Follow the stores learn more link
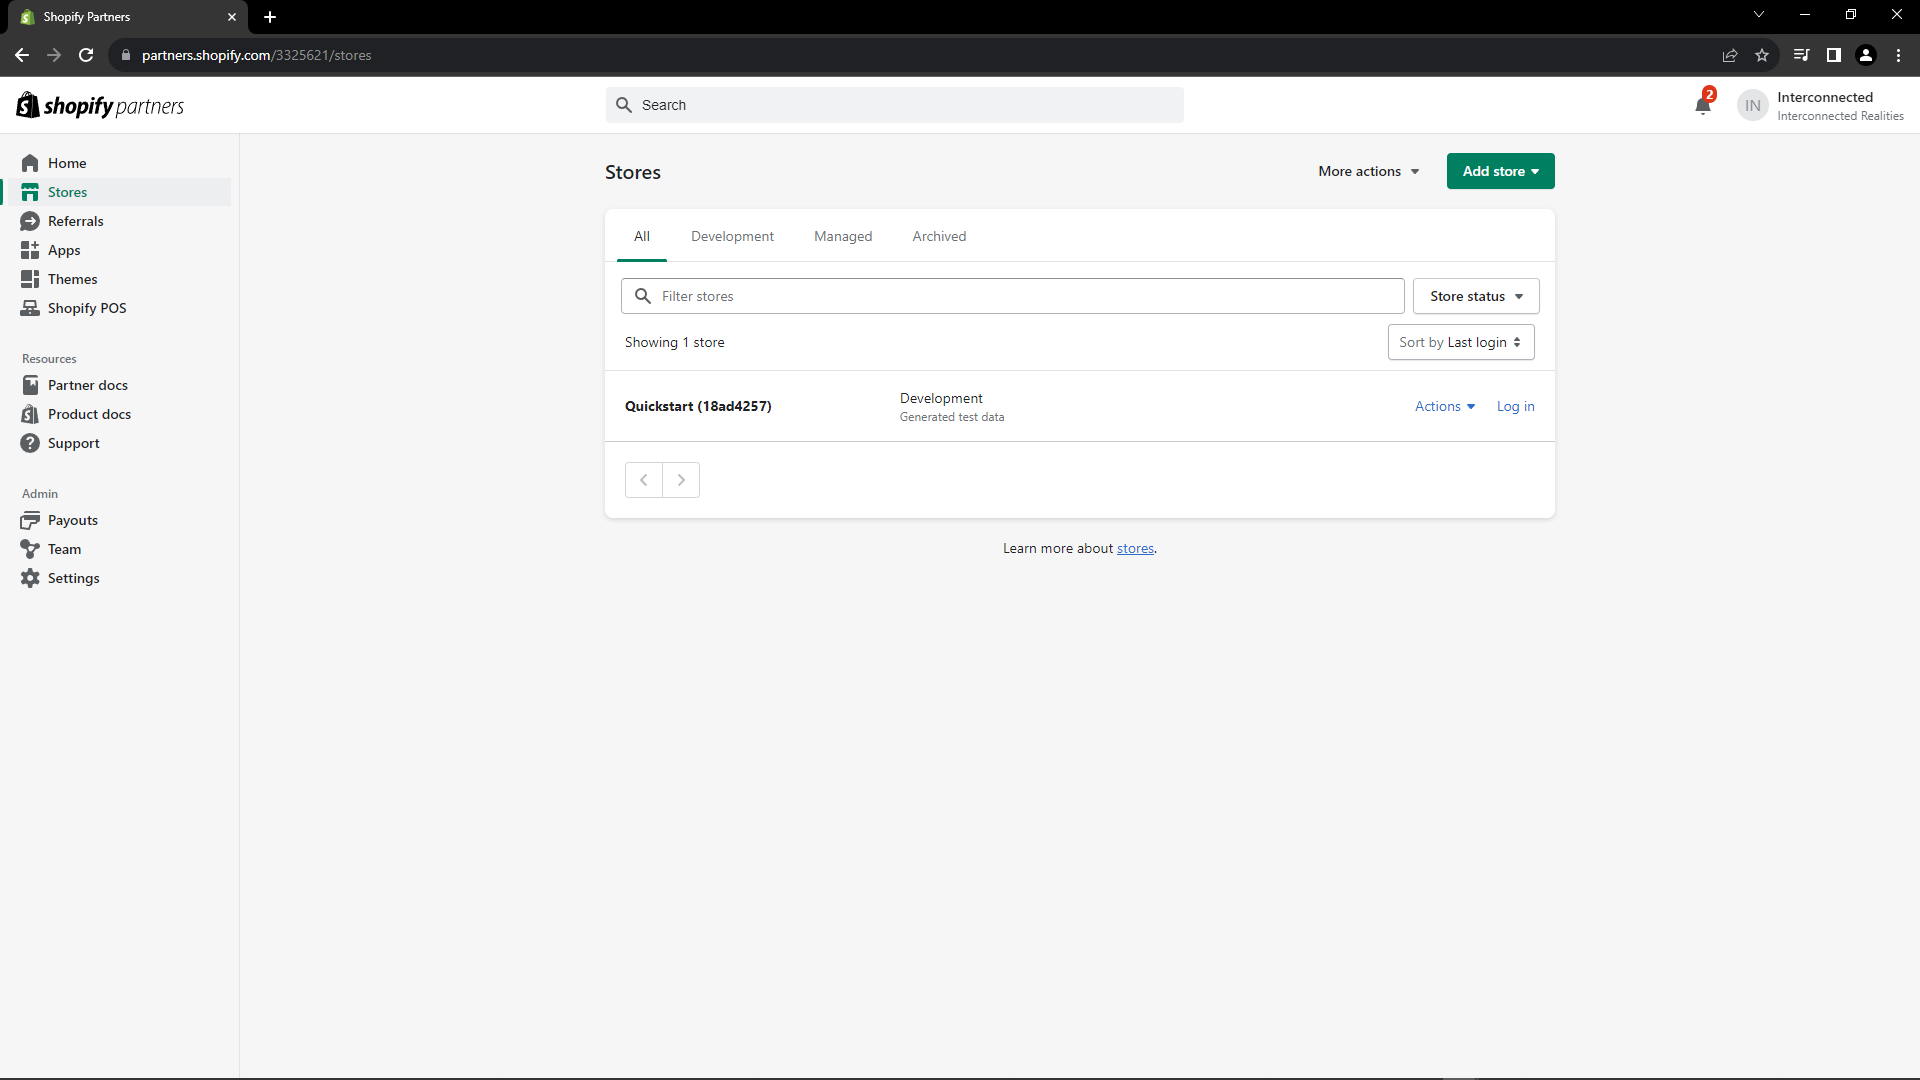1920x1080 pixels. click(1135, 548)
